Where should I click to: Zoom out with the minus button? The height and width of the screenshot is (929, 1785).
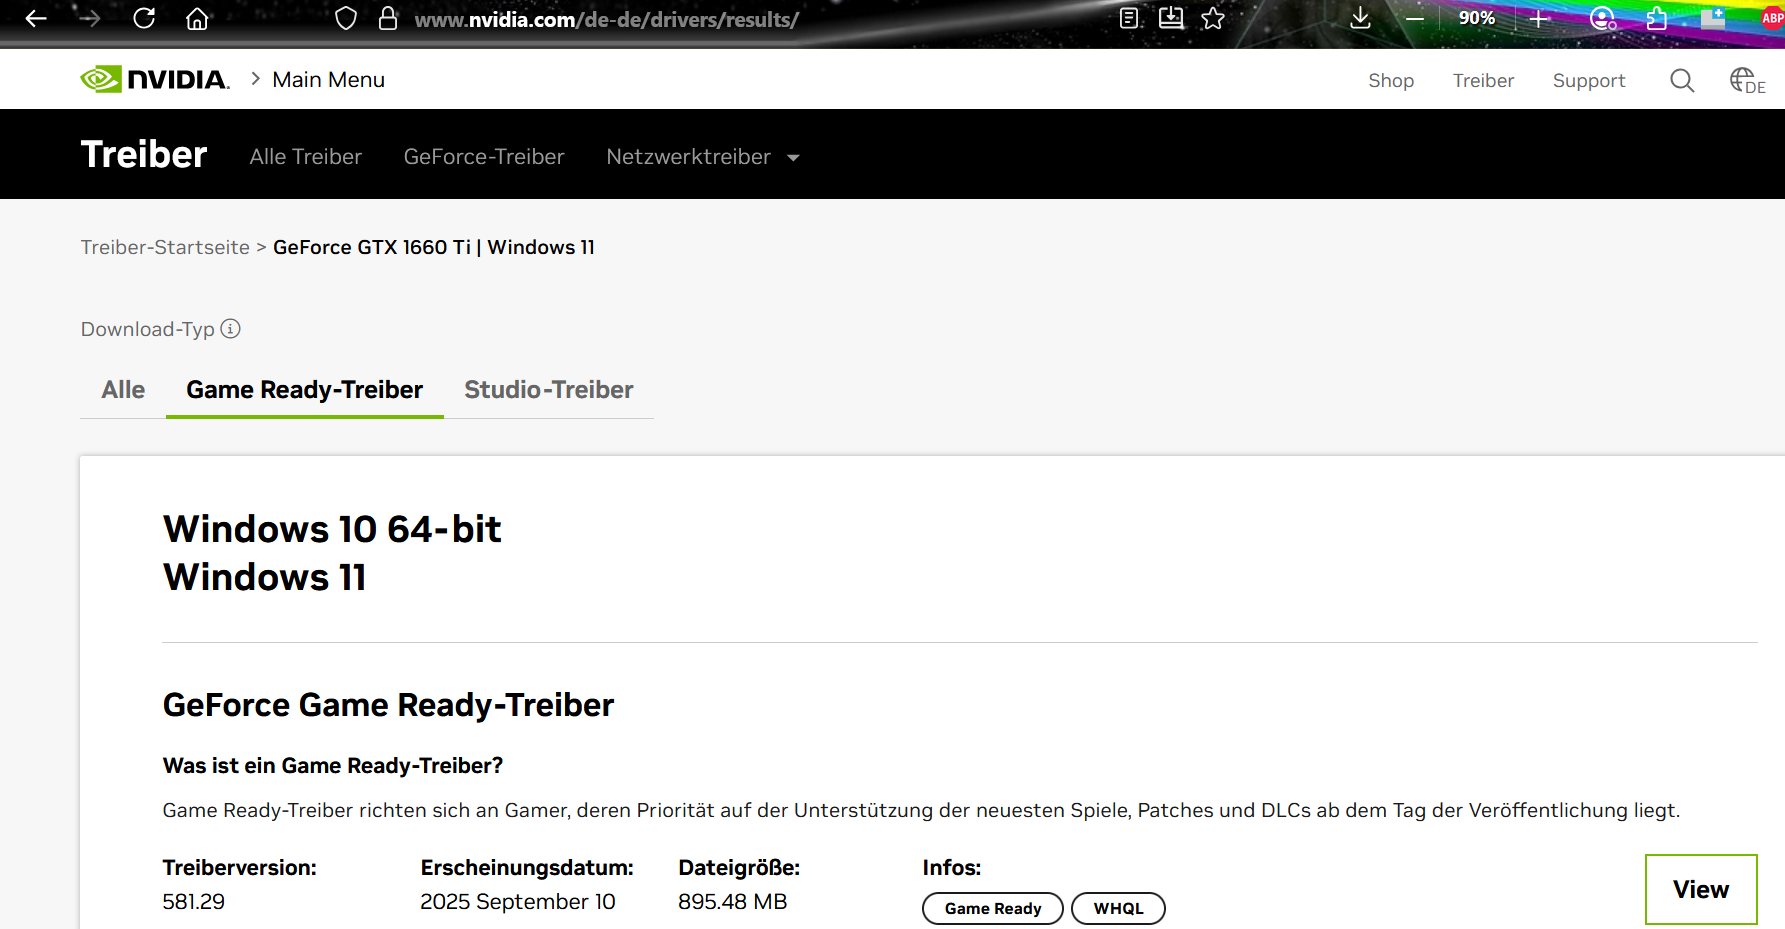pos(1415,19)
